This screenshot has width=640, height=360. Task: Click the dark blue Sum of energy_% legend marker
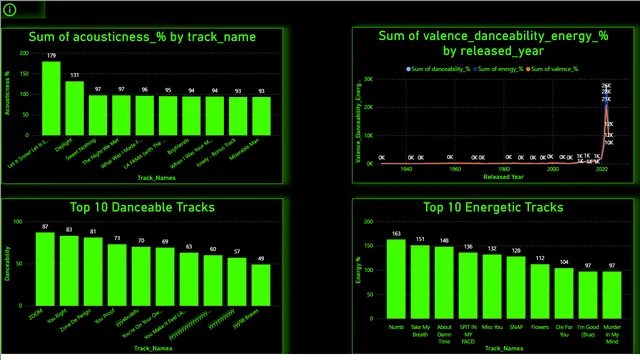coord(475,69)
